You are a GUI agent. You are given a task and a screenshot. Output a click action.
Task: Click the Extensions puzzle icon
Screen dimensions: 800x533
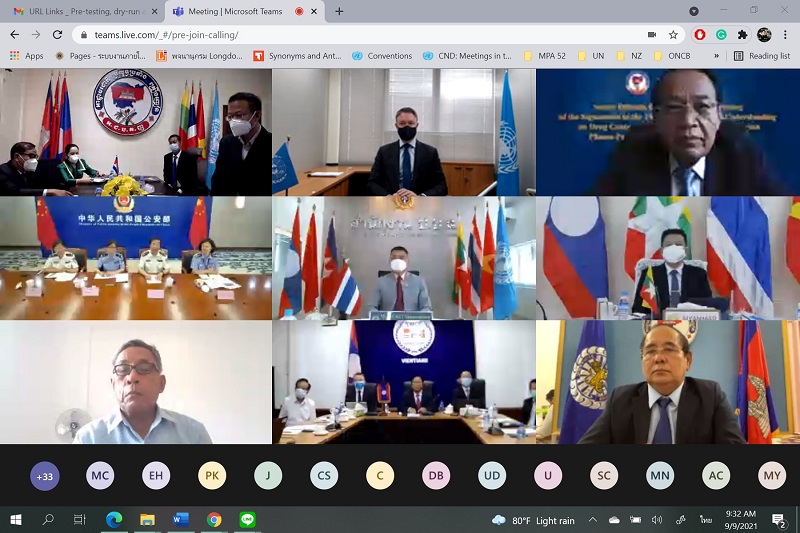[742, 34]
